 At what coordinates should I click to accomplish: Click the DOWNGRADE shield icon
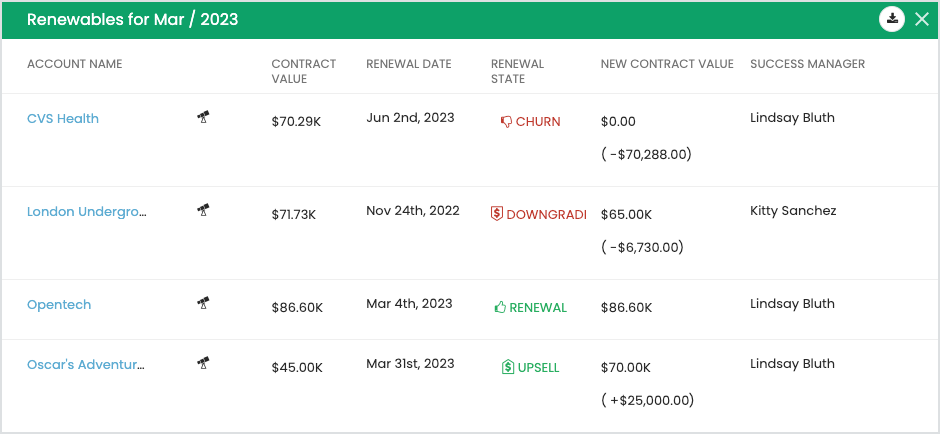pos(496,214)
